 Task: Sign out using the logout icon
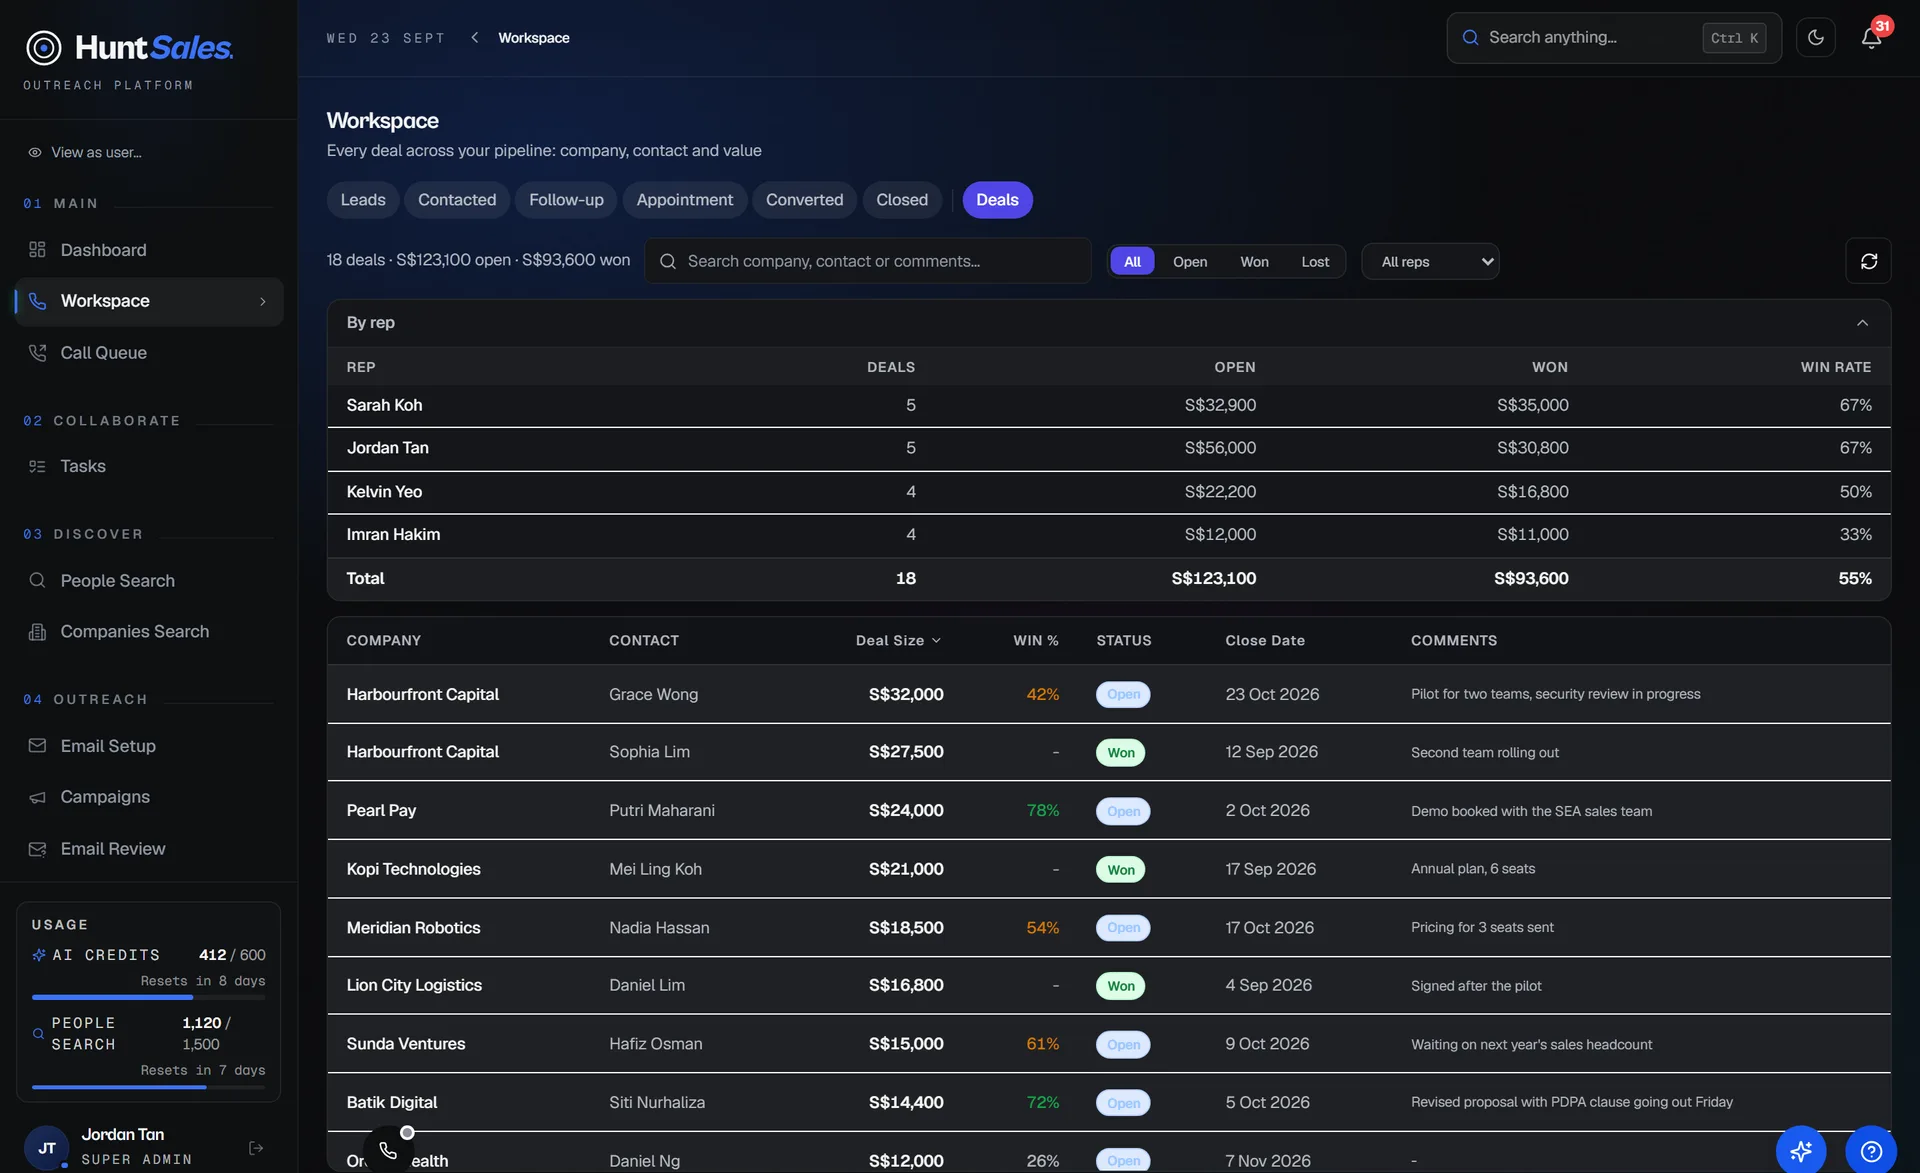click(x=256, y=1148)
